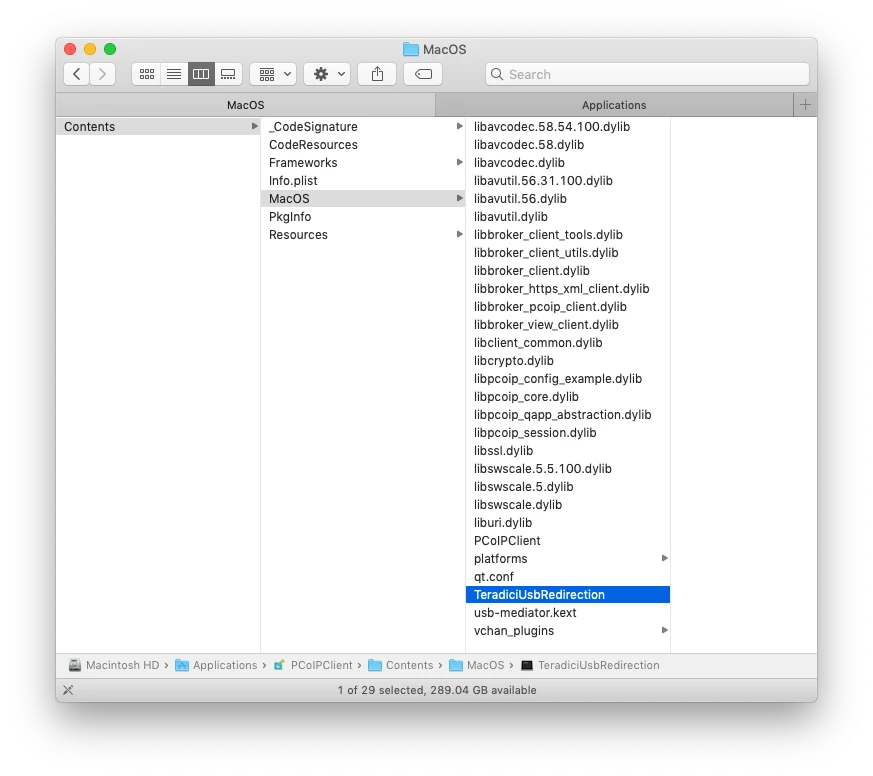Select the column view button
Viewport: 873px width, 776px height.
(x=201, y=74)
